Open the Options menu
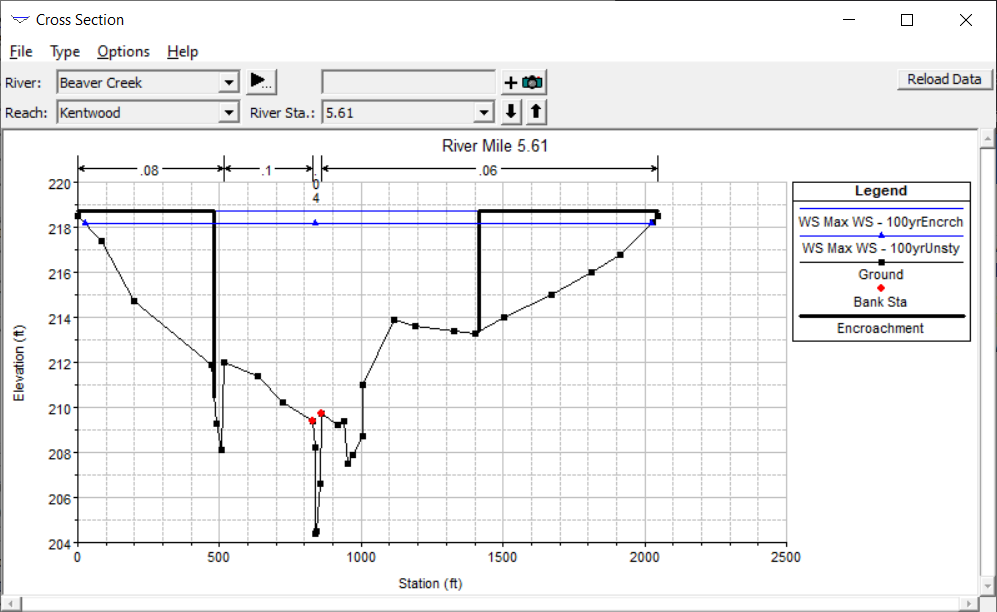The image size is (997, 612). click(123, 52)
